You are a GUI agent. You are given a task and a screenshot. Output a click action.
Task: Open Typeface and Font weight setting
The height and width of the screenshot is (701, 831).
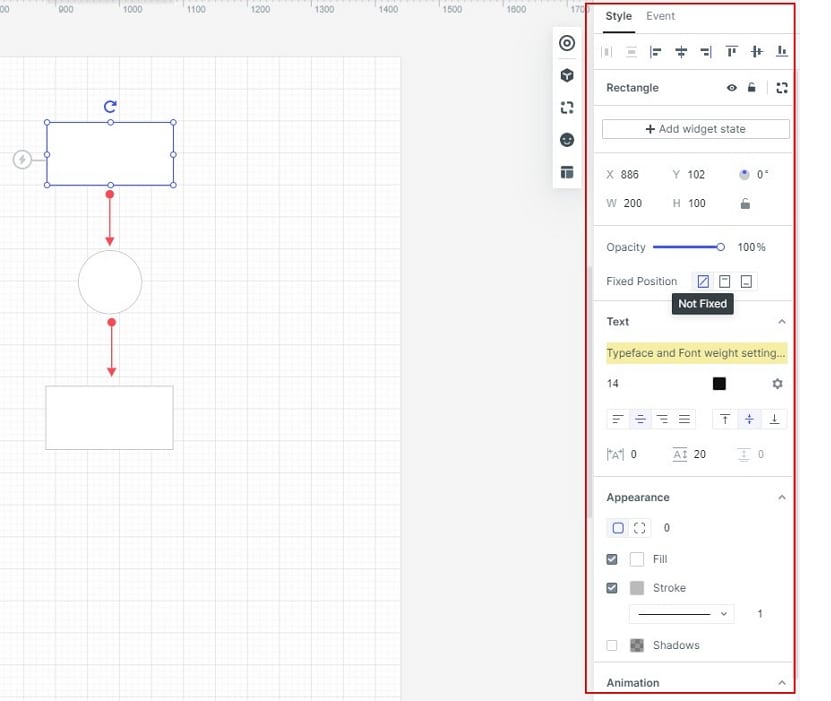click(696, 353)
